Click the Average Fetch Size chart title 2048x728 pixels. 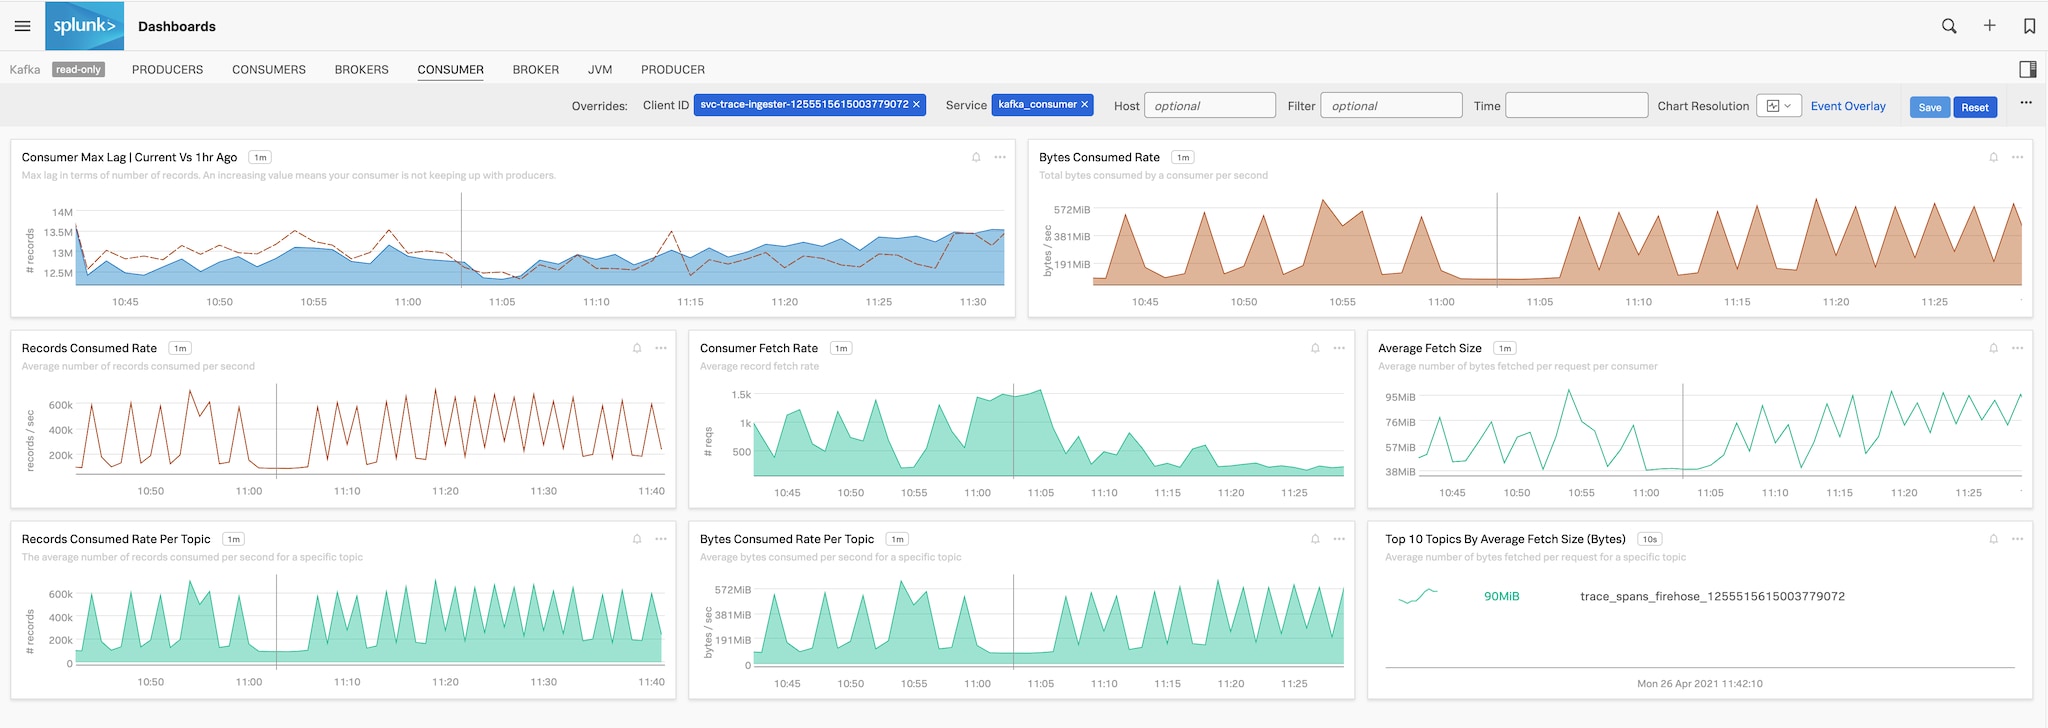(1430, 348)
